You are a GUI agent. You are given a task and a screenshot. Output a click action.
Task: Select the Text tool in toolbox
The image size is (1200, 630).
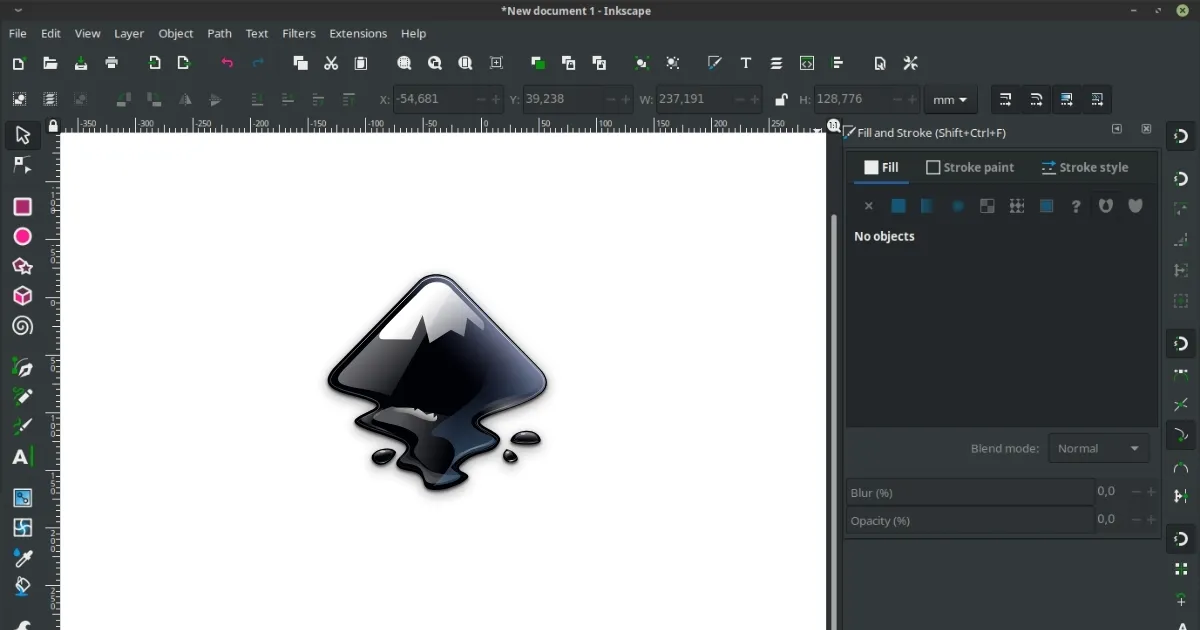click(22, 457)
